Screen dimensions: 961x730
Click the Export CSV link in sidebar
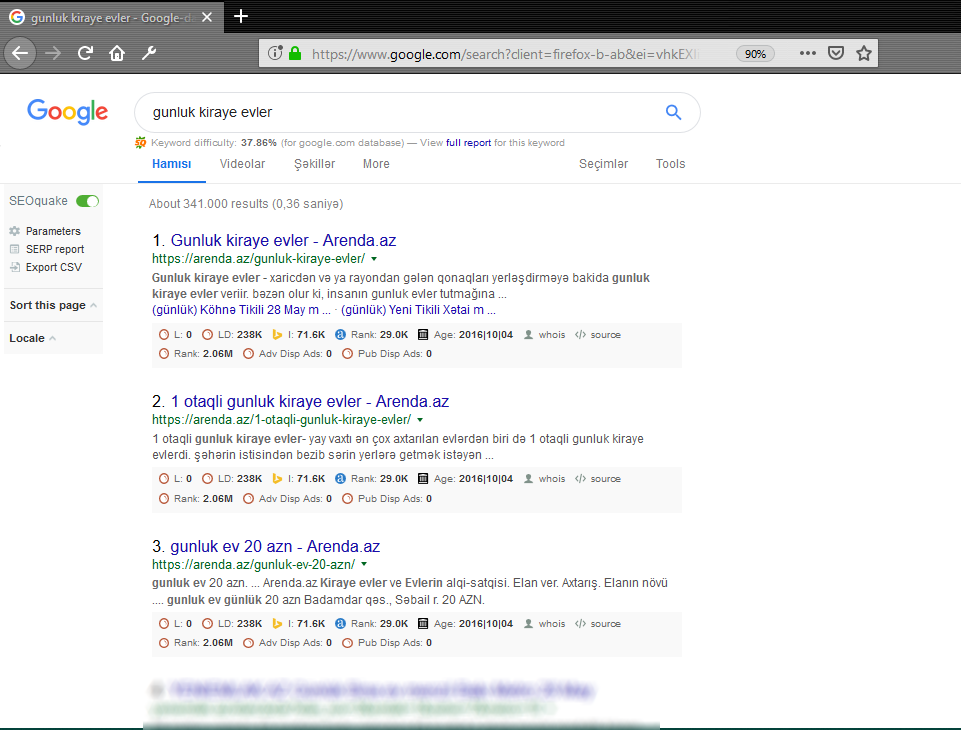pos(53,267)
